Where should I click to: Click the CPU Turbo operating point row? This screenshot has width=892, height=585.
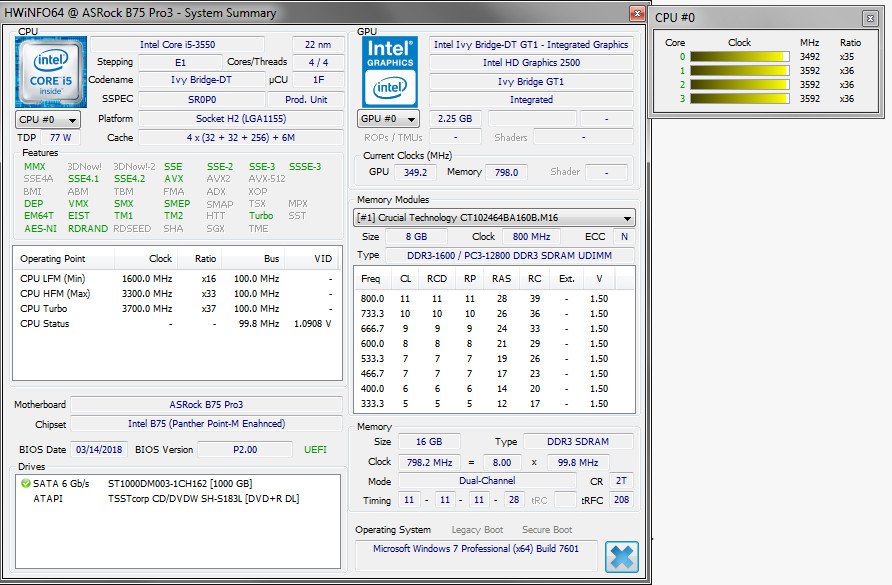(x=177, y=308)
